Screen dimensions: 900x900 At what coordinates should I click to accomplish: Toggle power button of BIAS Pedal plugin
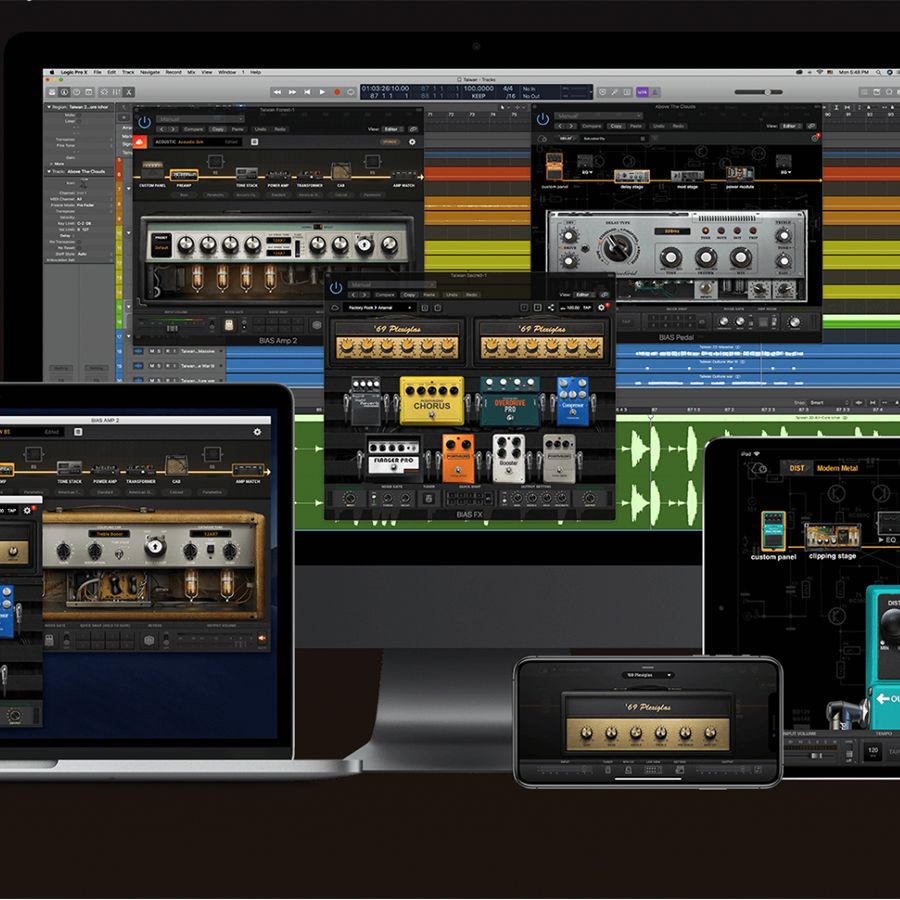point(543,119)
